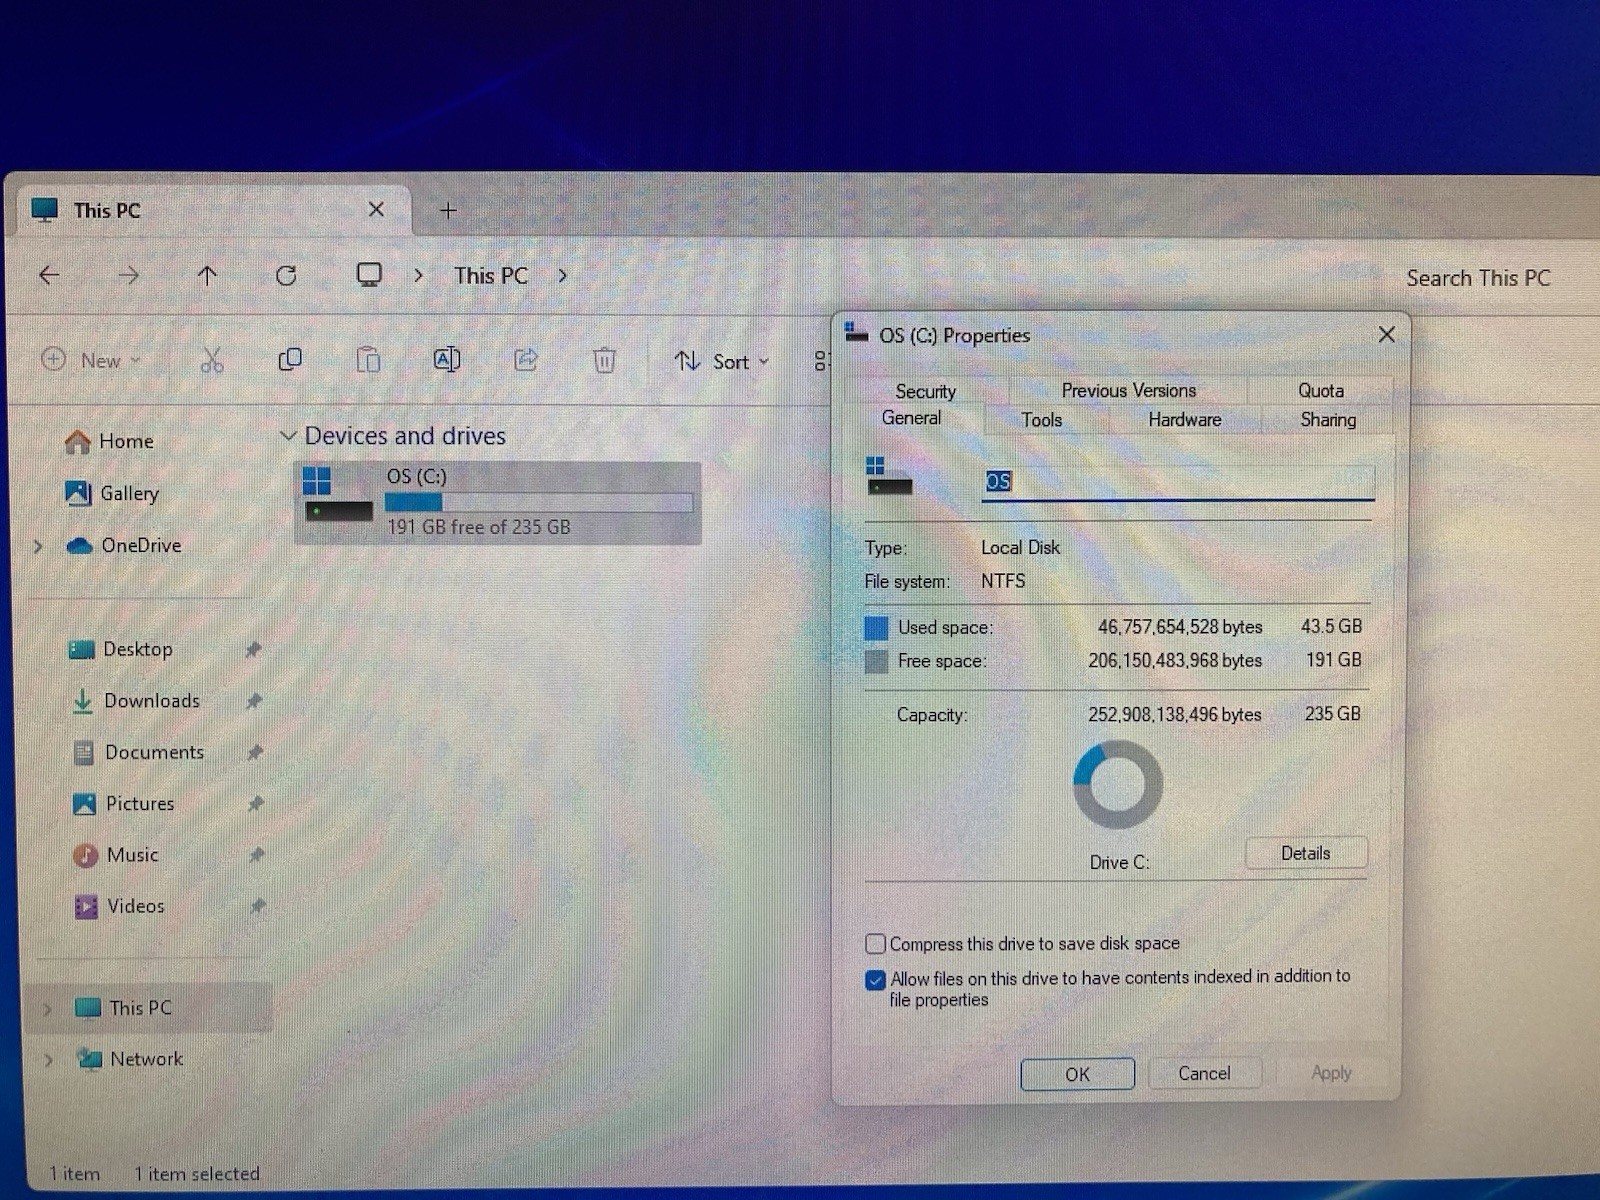Screen dimensions: 1600x1200
Task: Unpin Documents from Quick access
Action: click(x=255, y=752)
